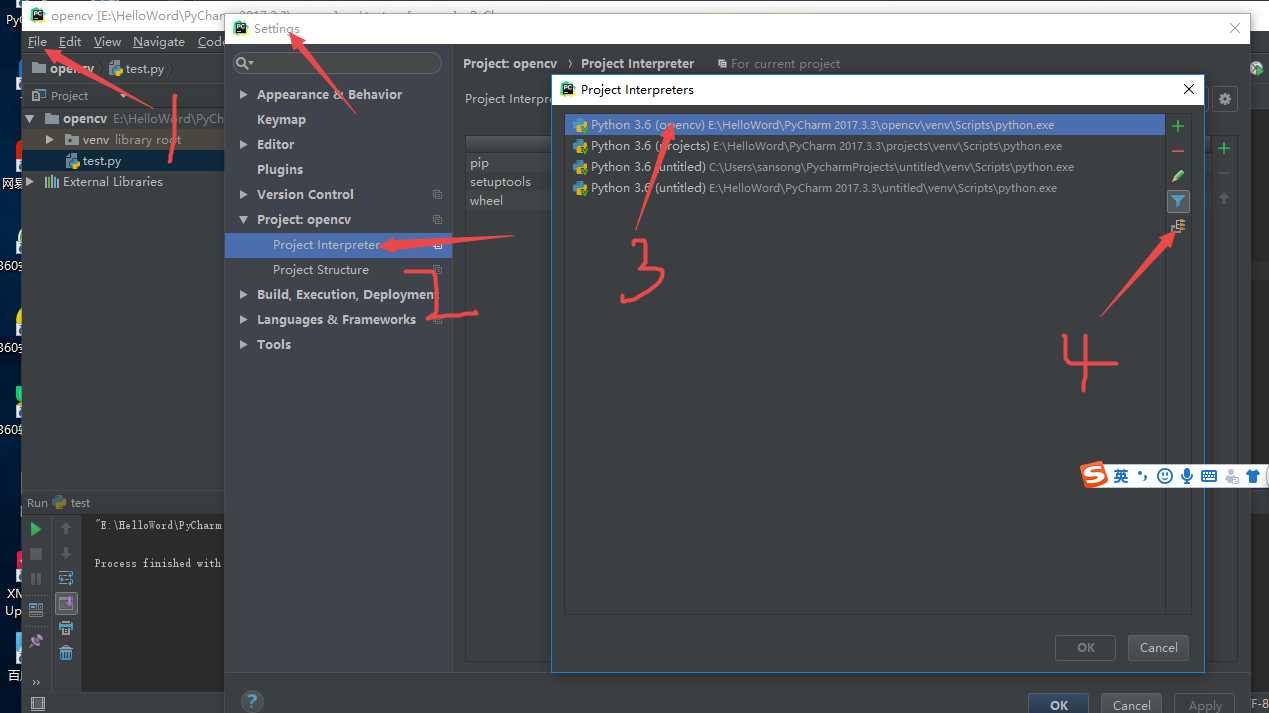Screen dimensions: 1269x713
Task: Expand the Editor settings section
Action: pyautogui.click(x=244, y=145)
